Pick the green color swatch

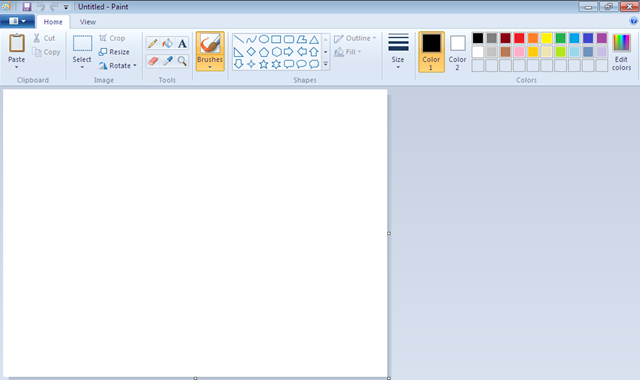click(560, 38)
